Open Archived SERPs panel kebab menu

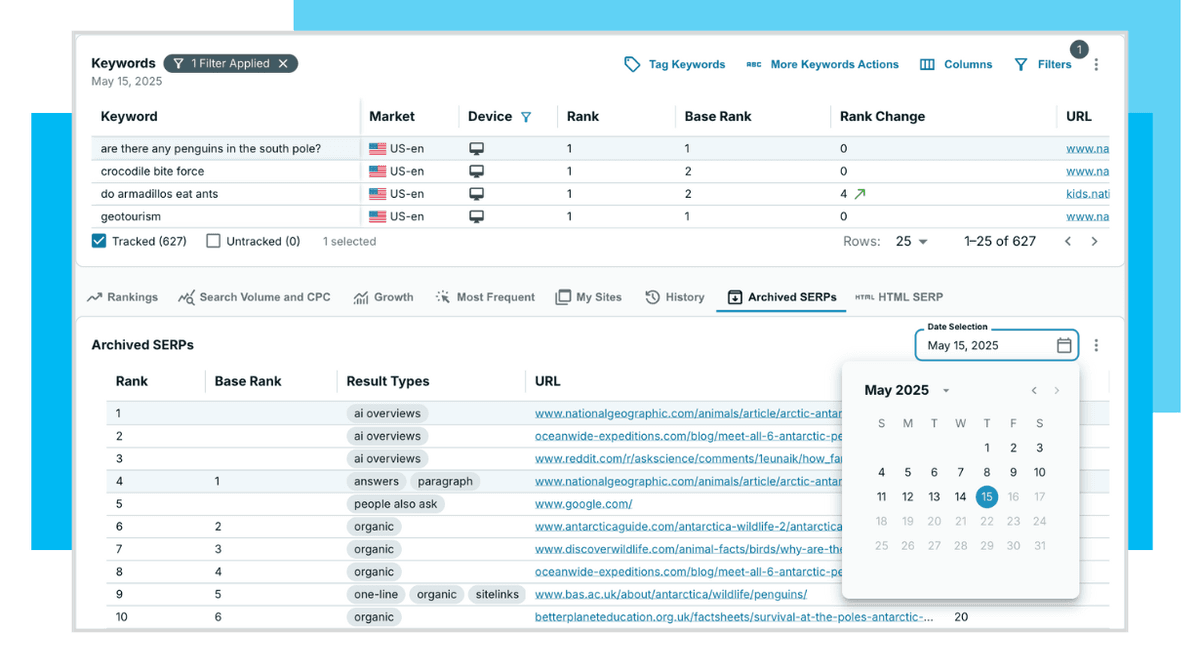[x=1096, y=346]
